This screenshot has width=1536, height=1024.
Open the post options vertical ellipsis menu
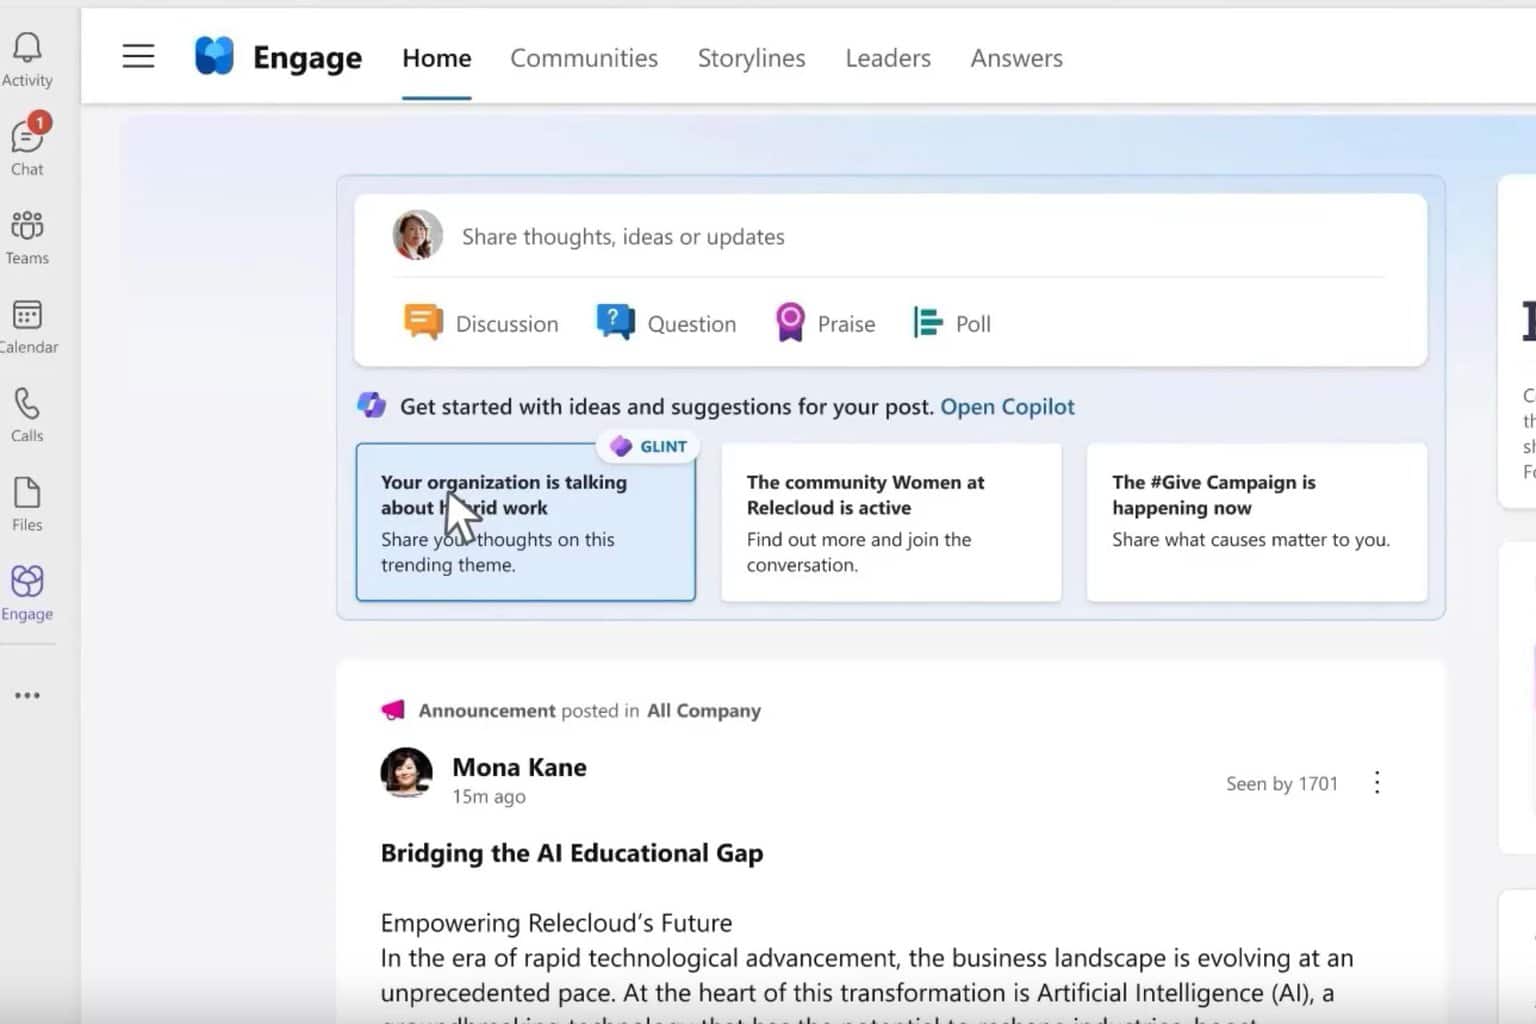point(1377,782)
